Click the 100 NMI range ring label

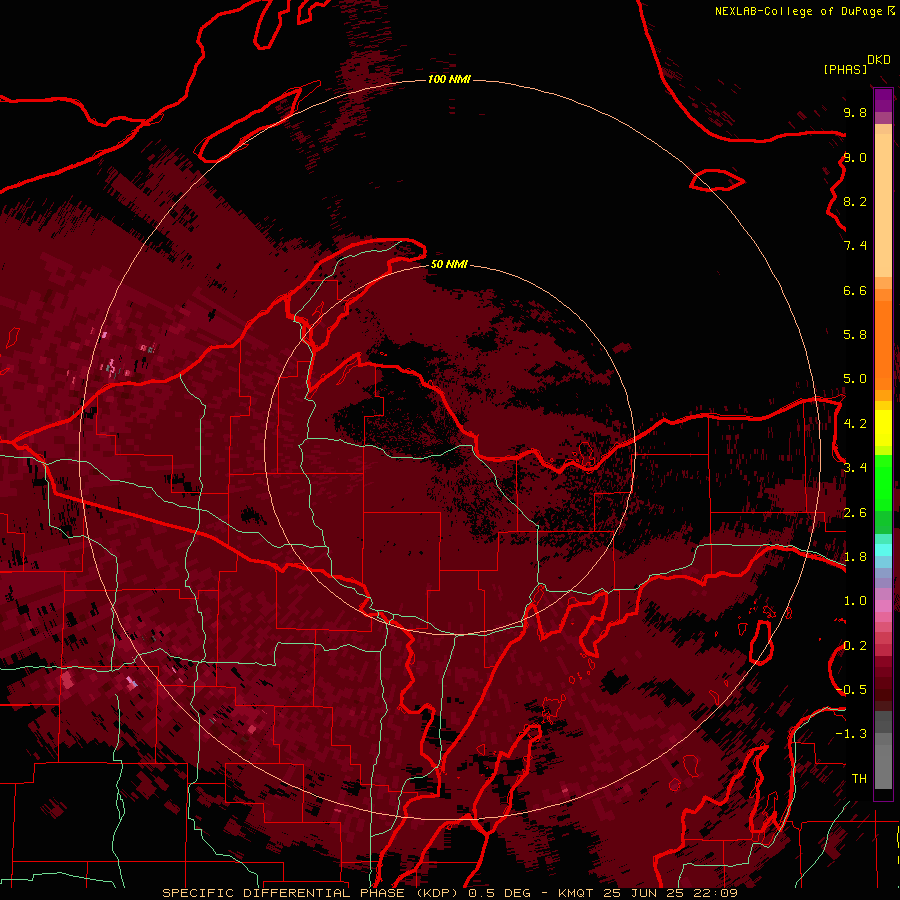(449, 79)
